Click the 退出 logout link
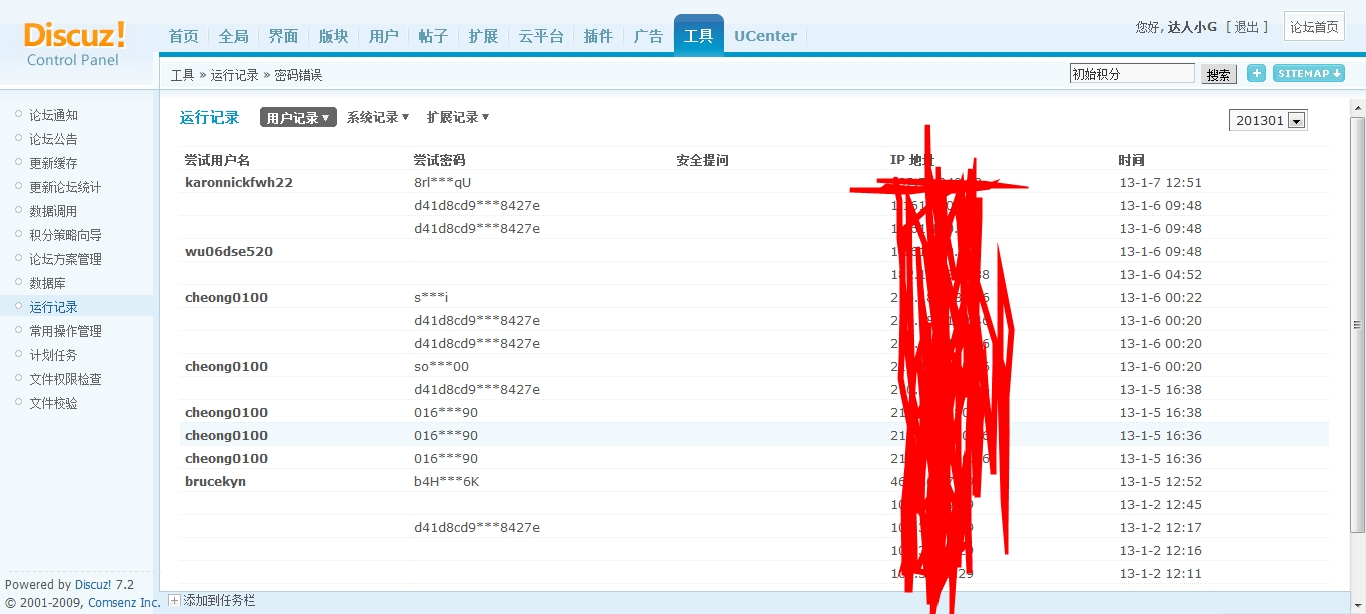Screen dimensions: 1366x614 point(1246,27)
